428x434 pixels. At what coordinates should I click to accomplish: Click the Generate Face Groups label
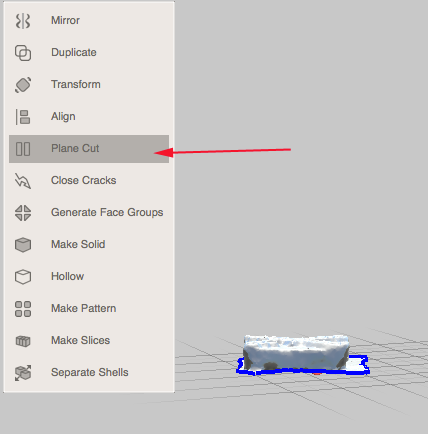point(107,212)
